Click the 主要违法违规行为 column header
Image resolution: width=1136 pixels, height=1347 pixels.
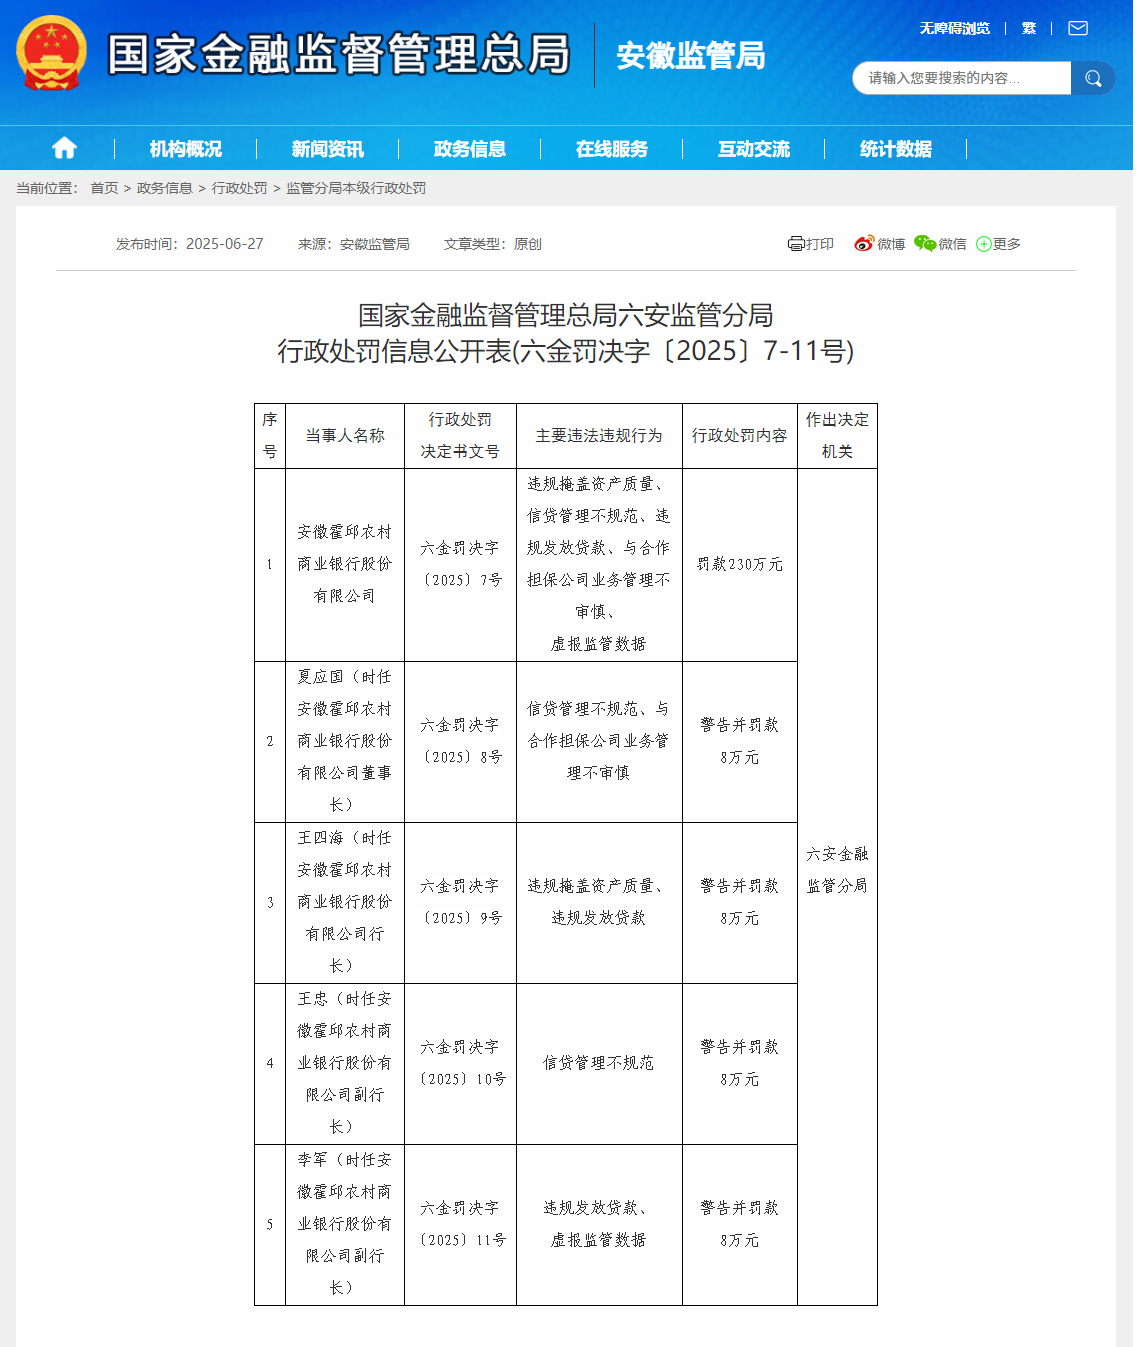(x=599, y=436)
